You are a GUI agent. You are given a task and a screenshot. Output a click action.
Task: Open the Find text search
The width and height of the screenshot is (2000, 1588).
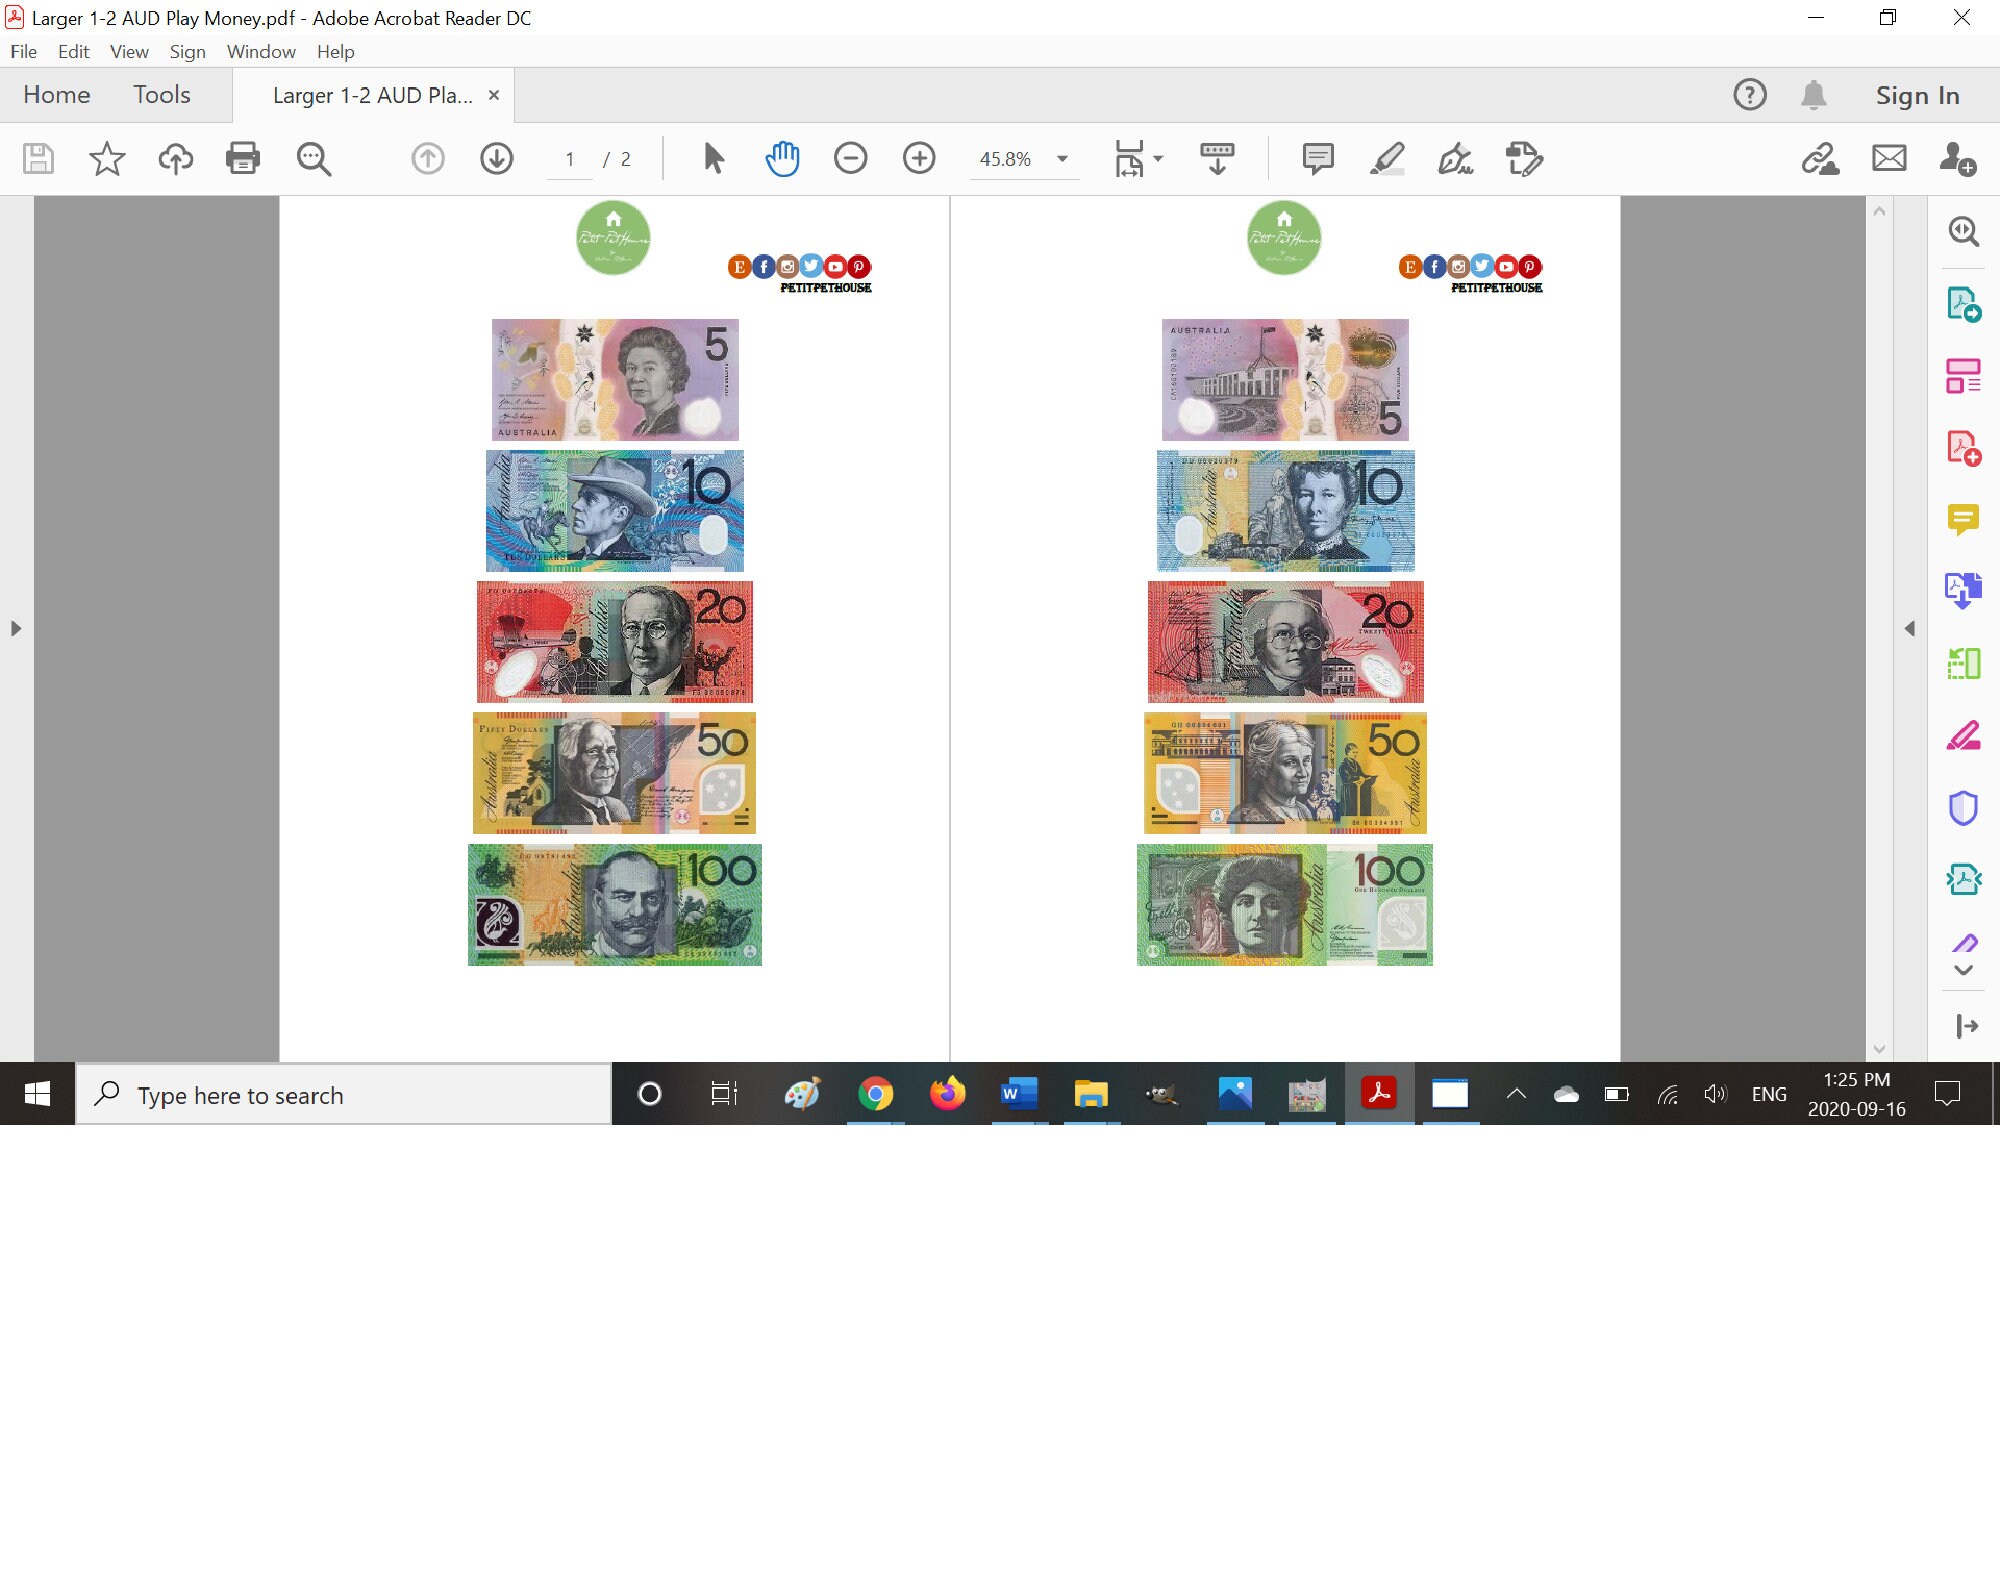tap(313, 158)
